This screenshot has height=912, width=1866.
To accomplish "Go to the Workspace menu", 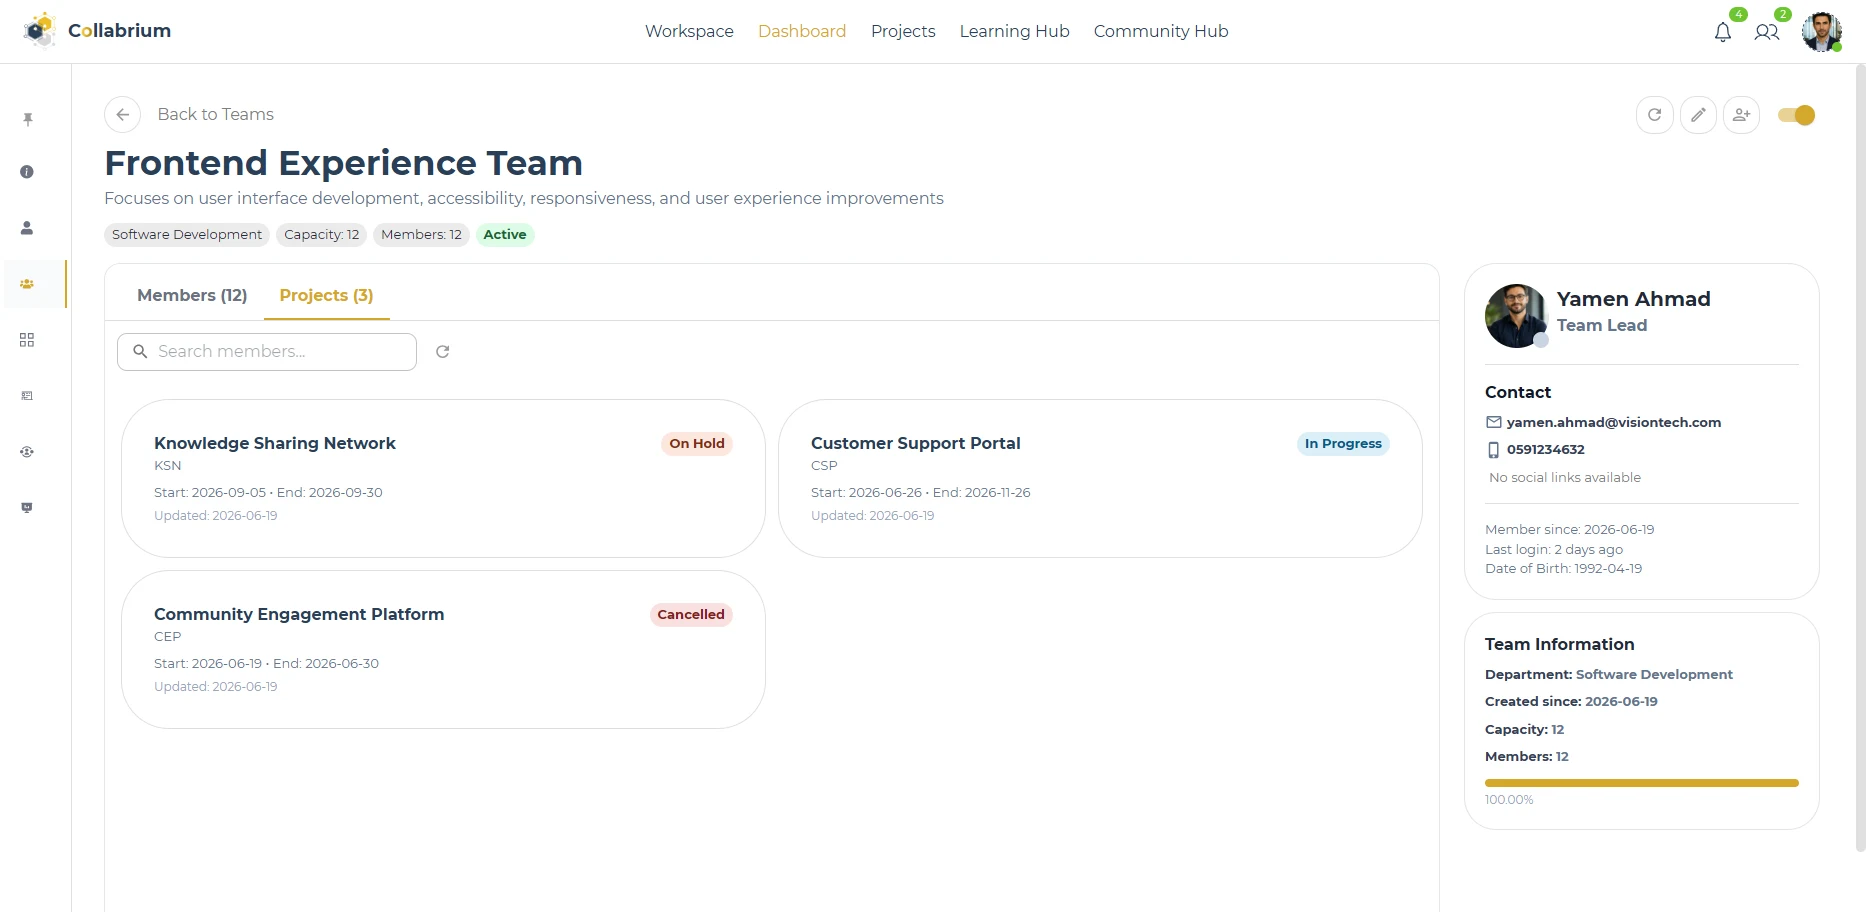I will coord(689,31).
